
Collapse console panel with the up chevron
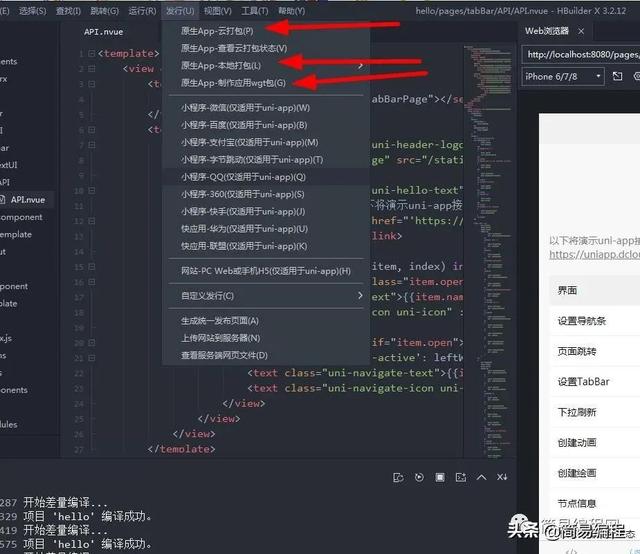tap(482, 477)
